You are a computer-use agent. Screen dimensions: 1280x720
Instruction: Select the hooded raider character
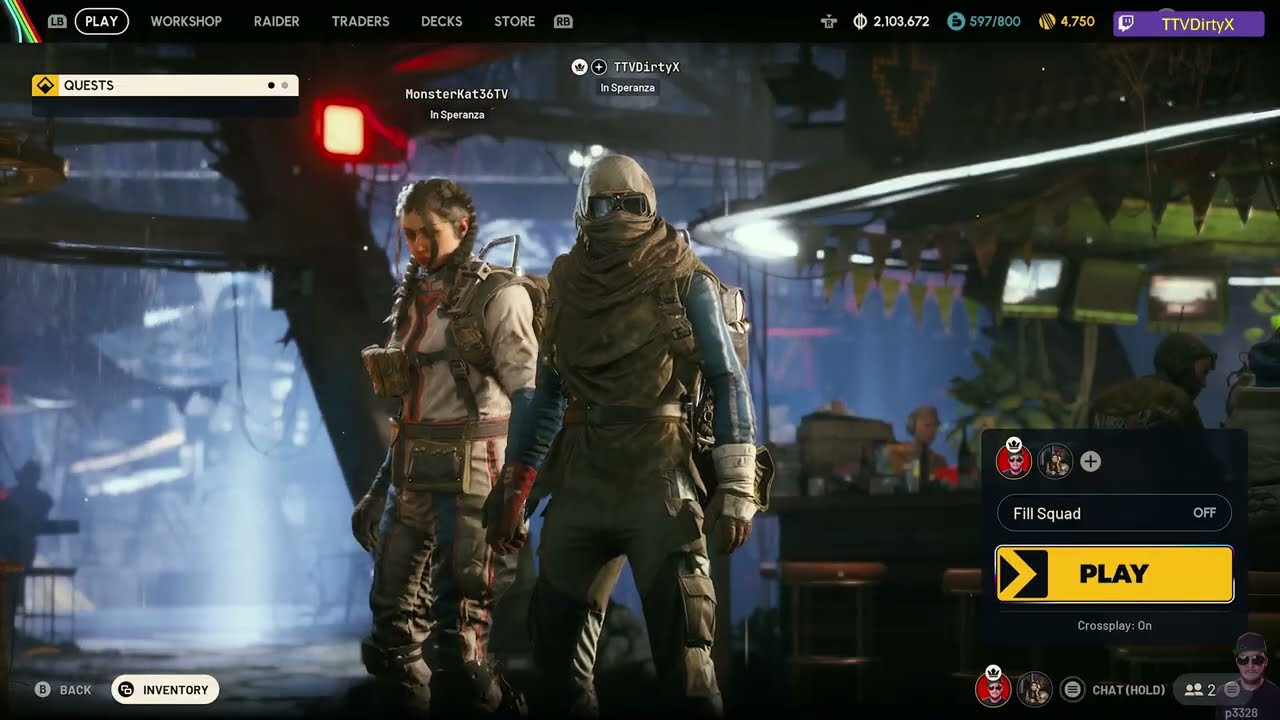point(640,430)
